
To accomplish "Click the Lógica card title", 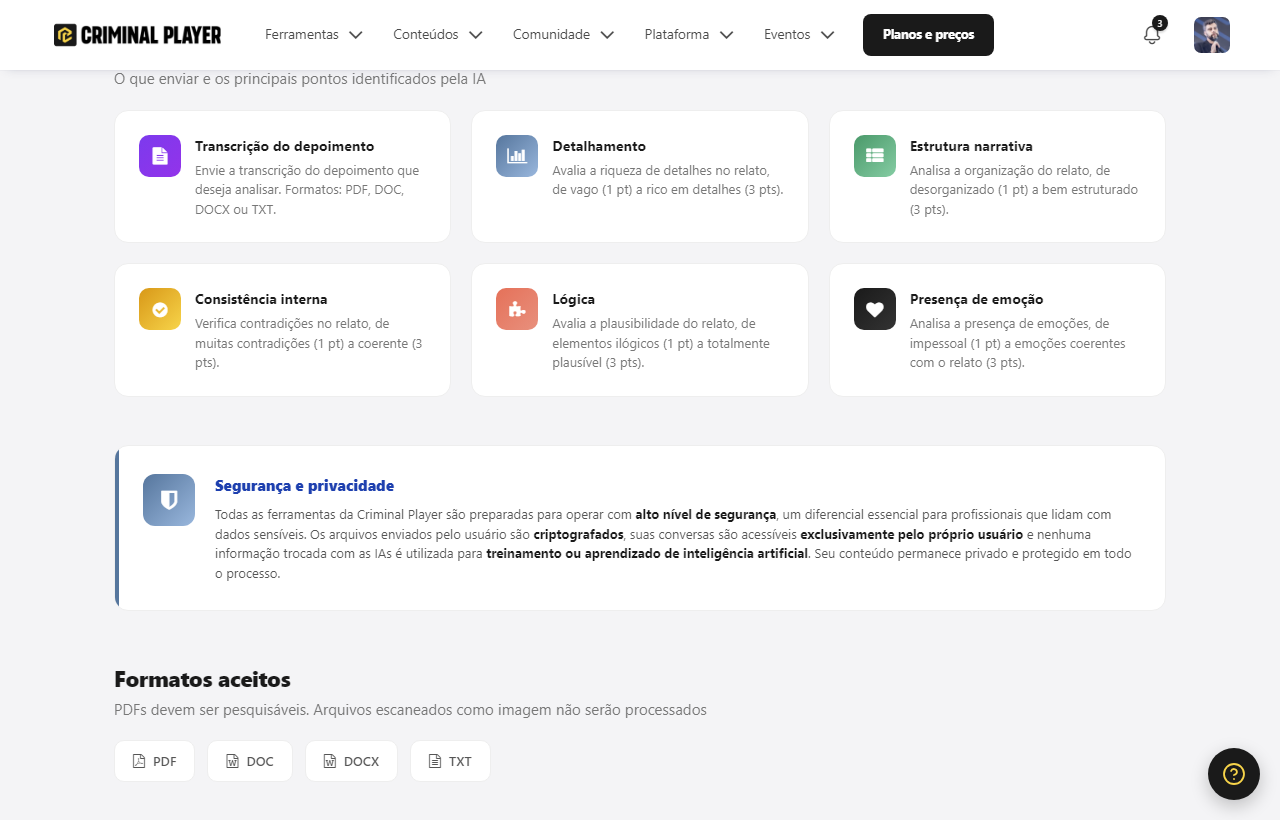I will 573,299.
